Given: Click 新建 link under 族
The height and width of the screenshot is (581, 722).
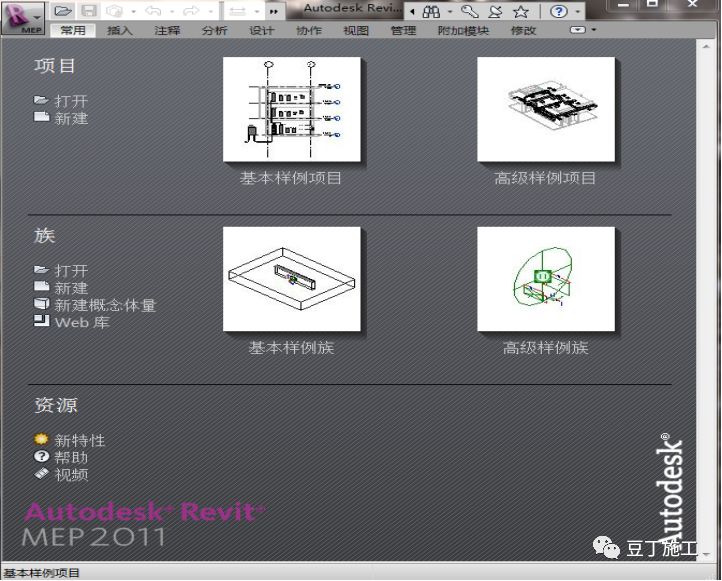Looking at the screenshot, I should pyautogui.click(x=71, y=288).
